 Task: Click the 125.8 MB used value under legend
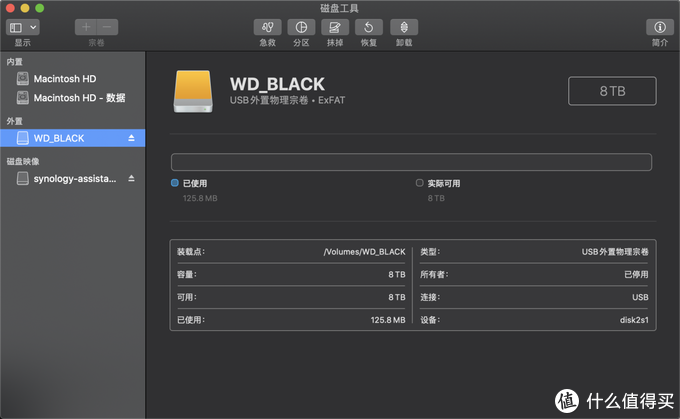(200, 198)
